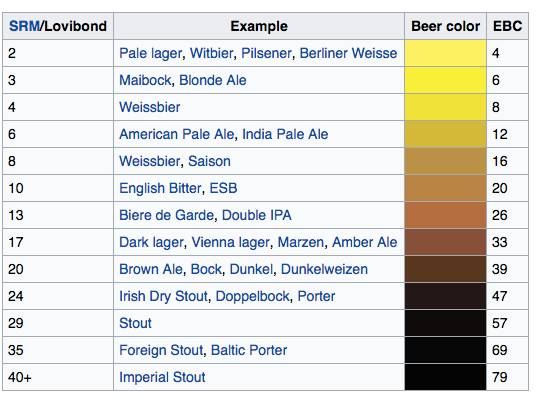Image resolution: width=549 pixels, height=401 pixels.
Task: Click the pale yellow SRM 2 swatch
Action: 445,53
